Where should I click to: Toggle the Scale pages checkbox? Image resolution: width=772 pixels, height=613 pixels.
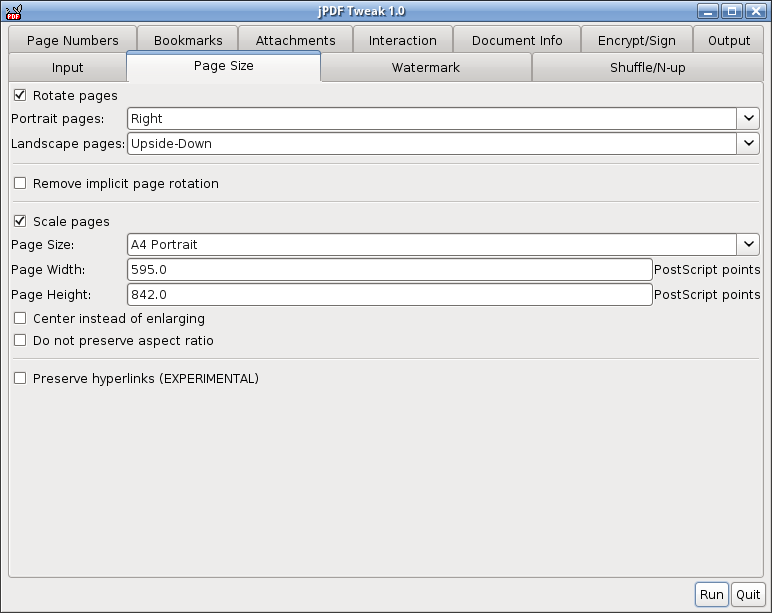click(x=20, y=221)
